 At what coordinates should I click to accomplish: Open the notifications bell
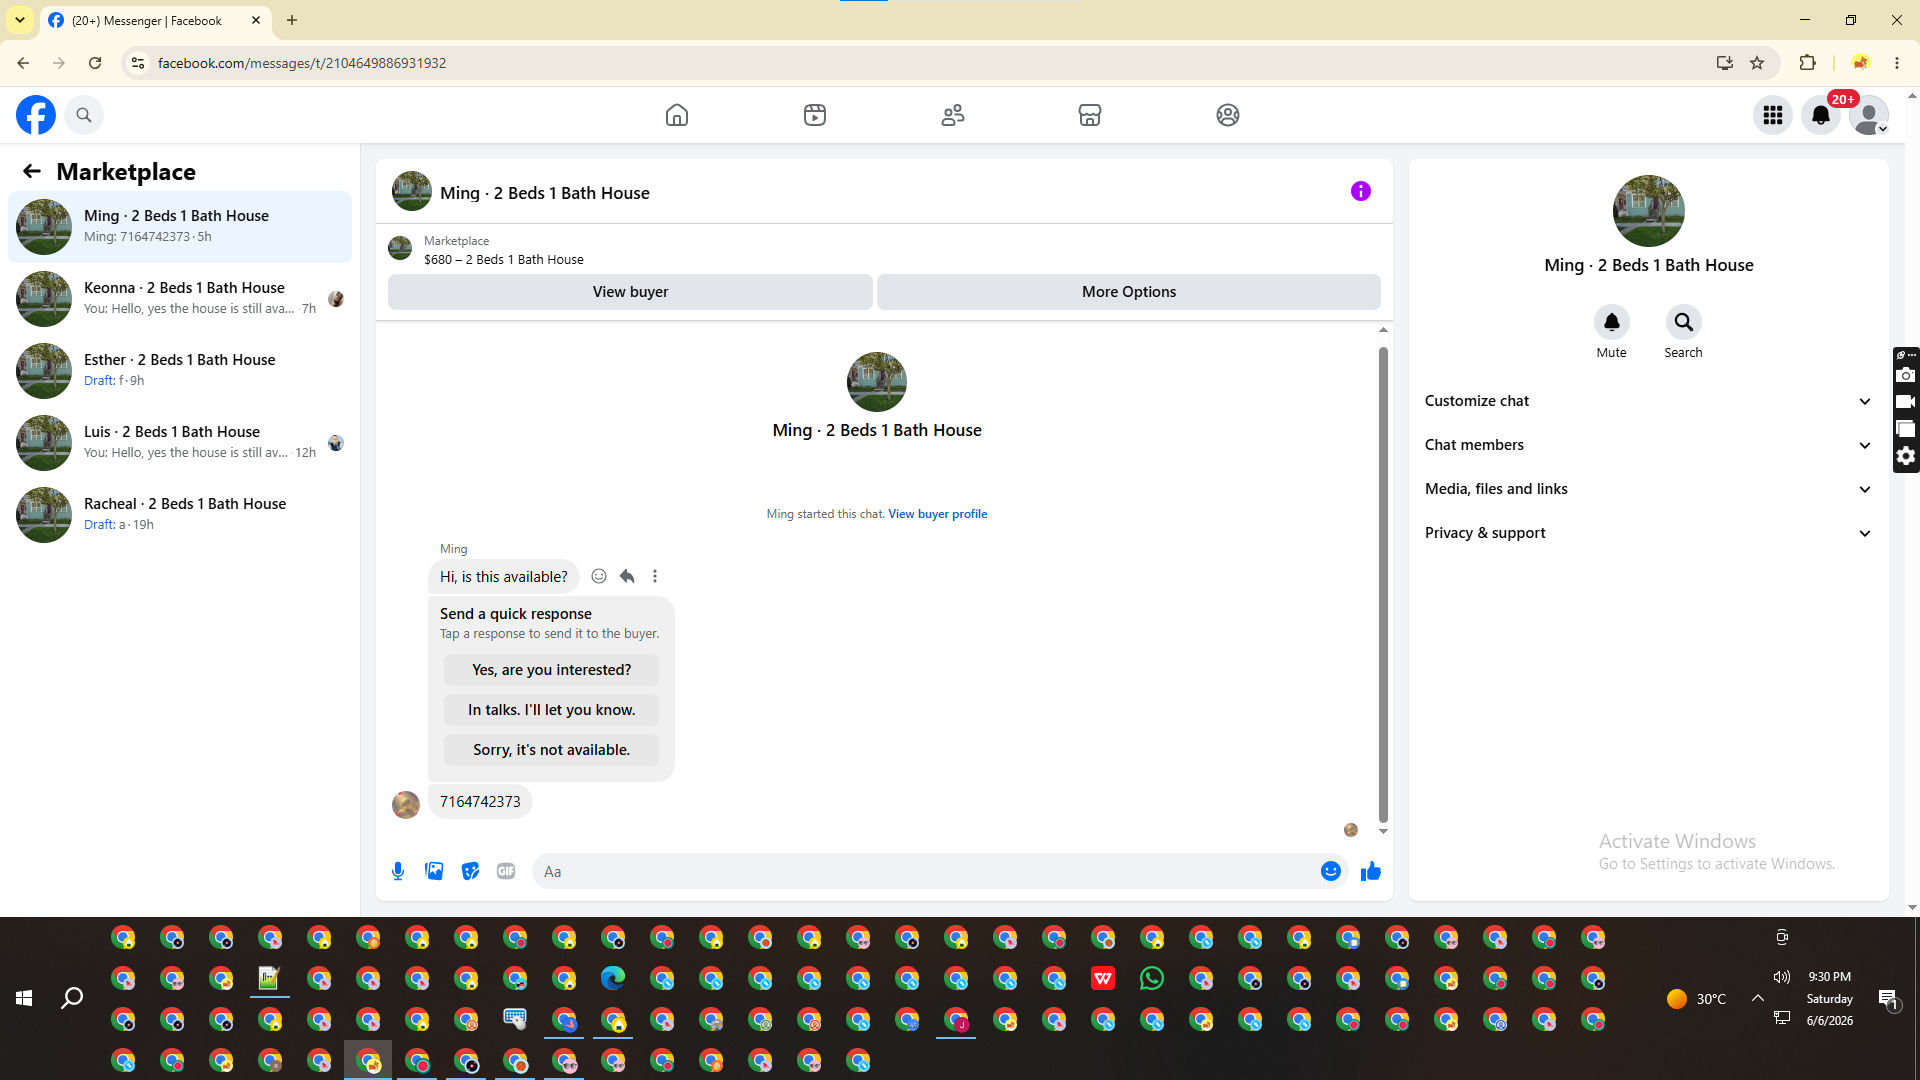[x=1821, y=115]
